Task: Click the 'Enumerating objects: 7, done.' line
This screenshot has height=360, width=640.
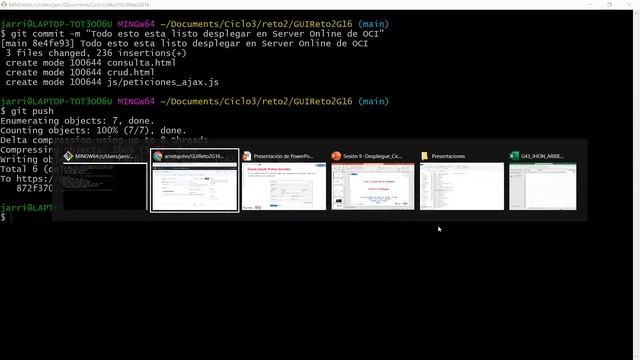Action: (78, 121)
